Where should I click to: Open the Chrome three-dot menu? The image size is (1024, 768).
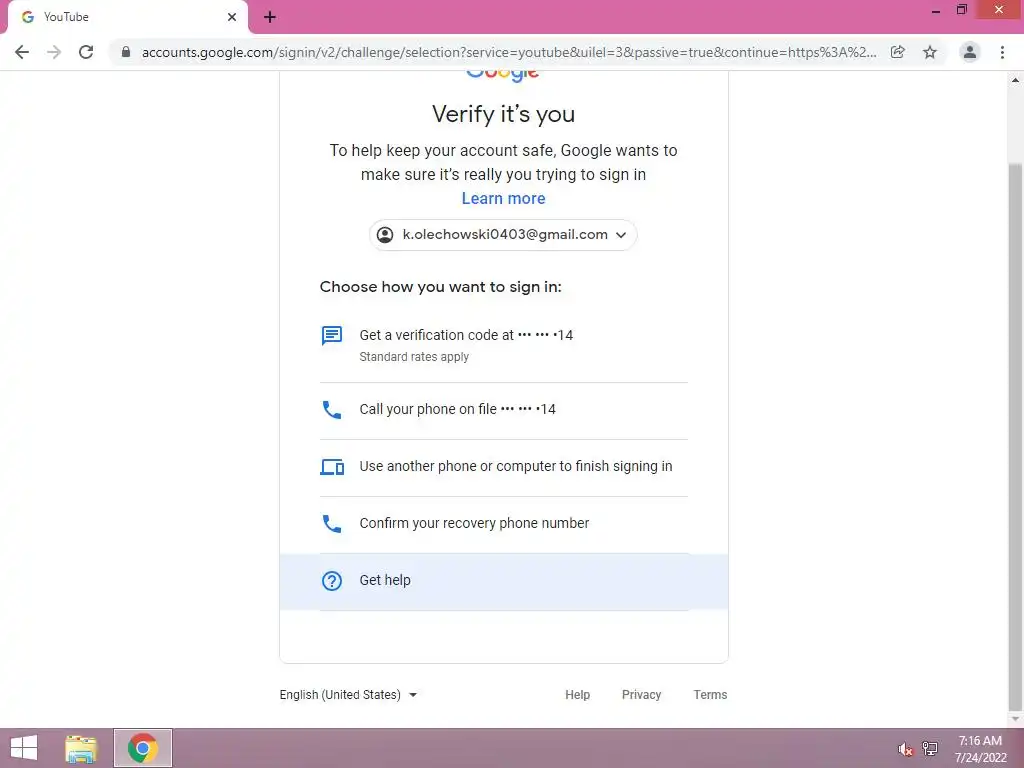pyautogui.click(x=1002, y=52)
